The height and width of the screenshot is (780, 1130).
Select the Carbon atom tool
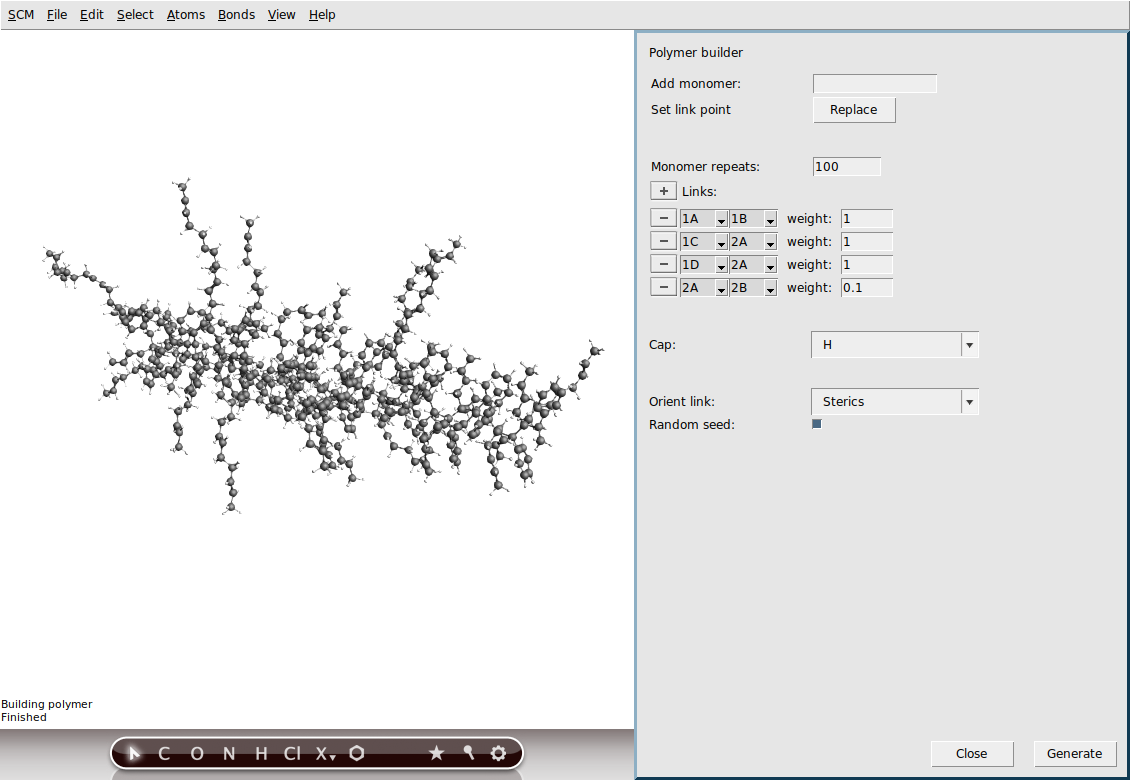coord(163,753)
